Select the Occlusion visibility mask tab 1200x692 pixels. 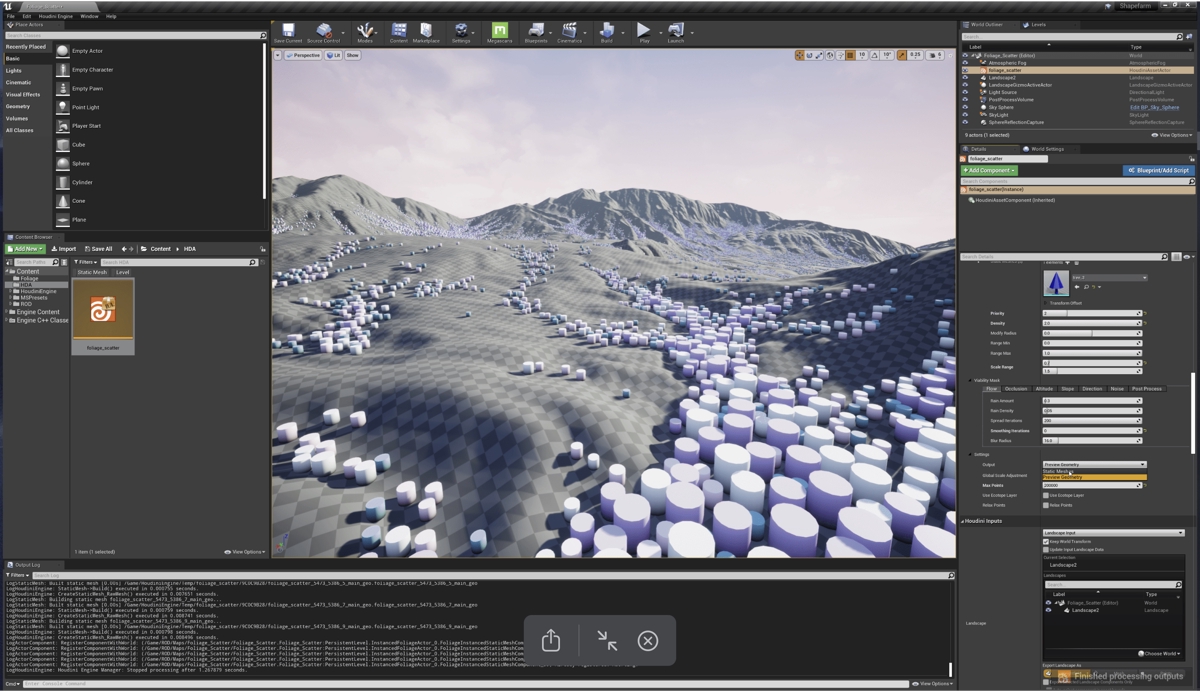[x=1016, y=389]
